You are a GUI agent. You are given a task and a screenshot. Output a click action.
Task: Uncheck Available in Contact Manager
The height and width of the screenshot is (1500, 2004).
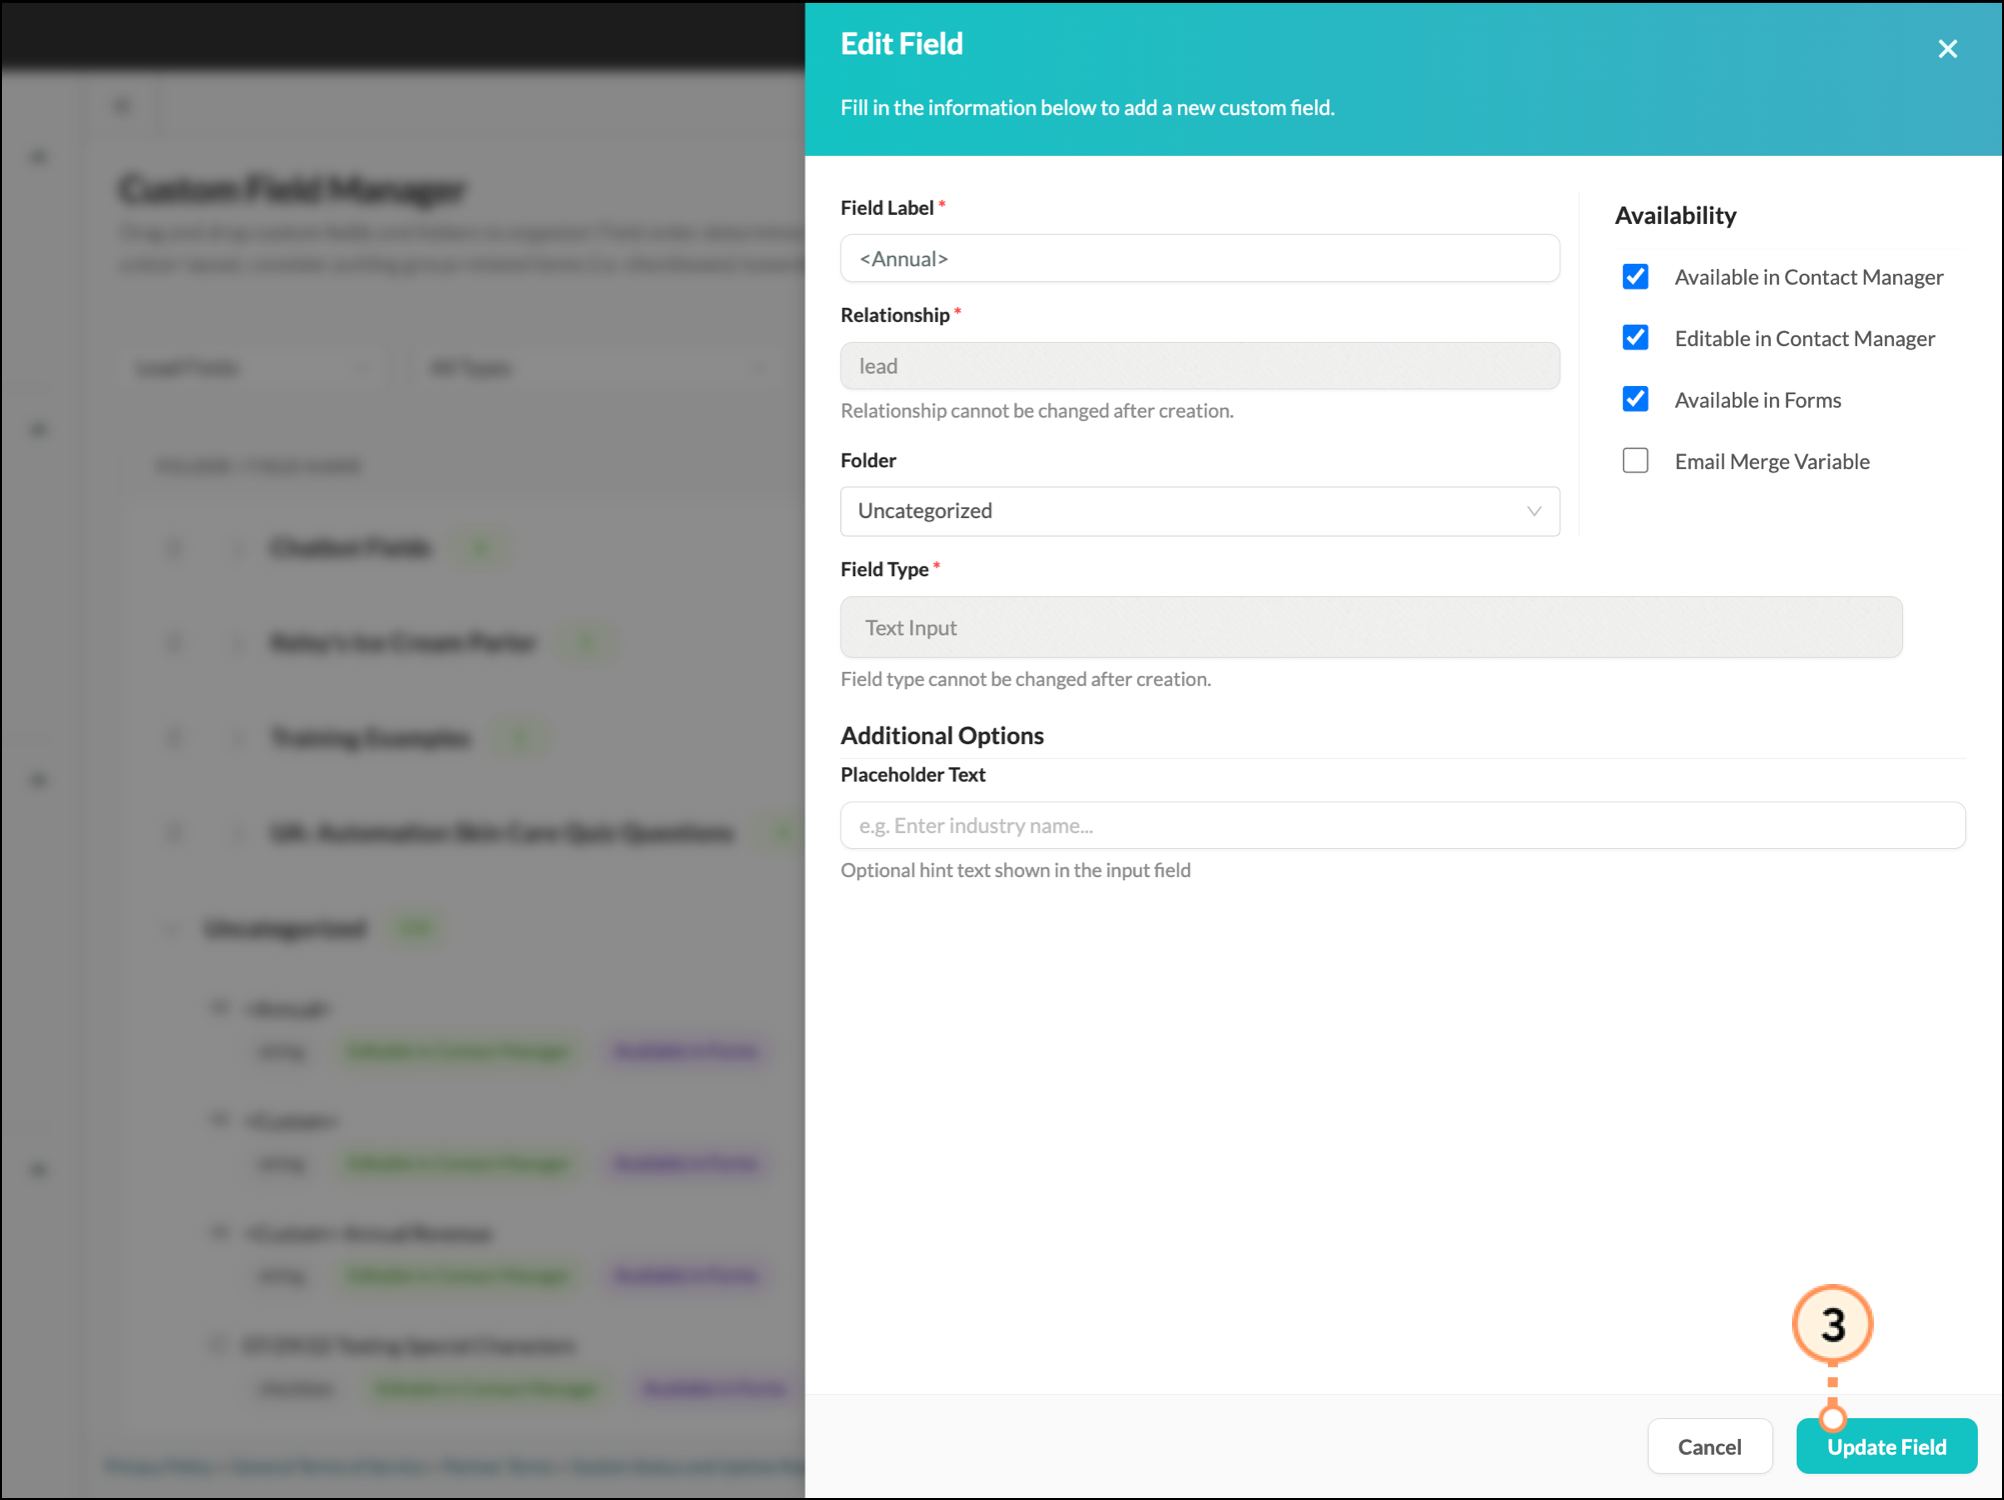tap(1635, 277)
